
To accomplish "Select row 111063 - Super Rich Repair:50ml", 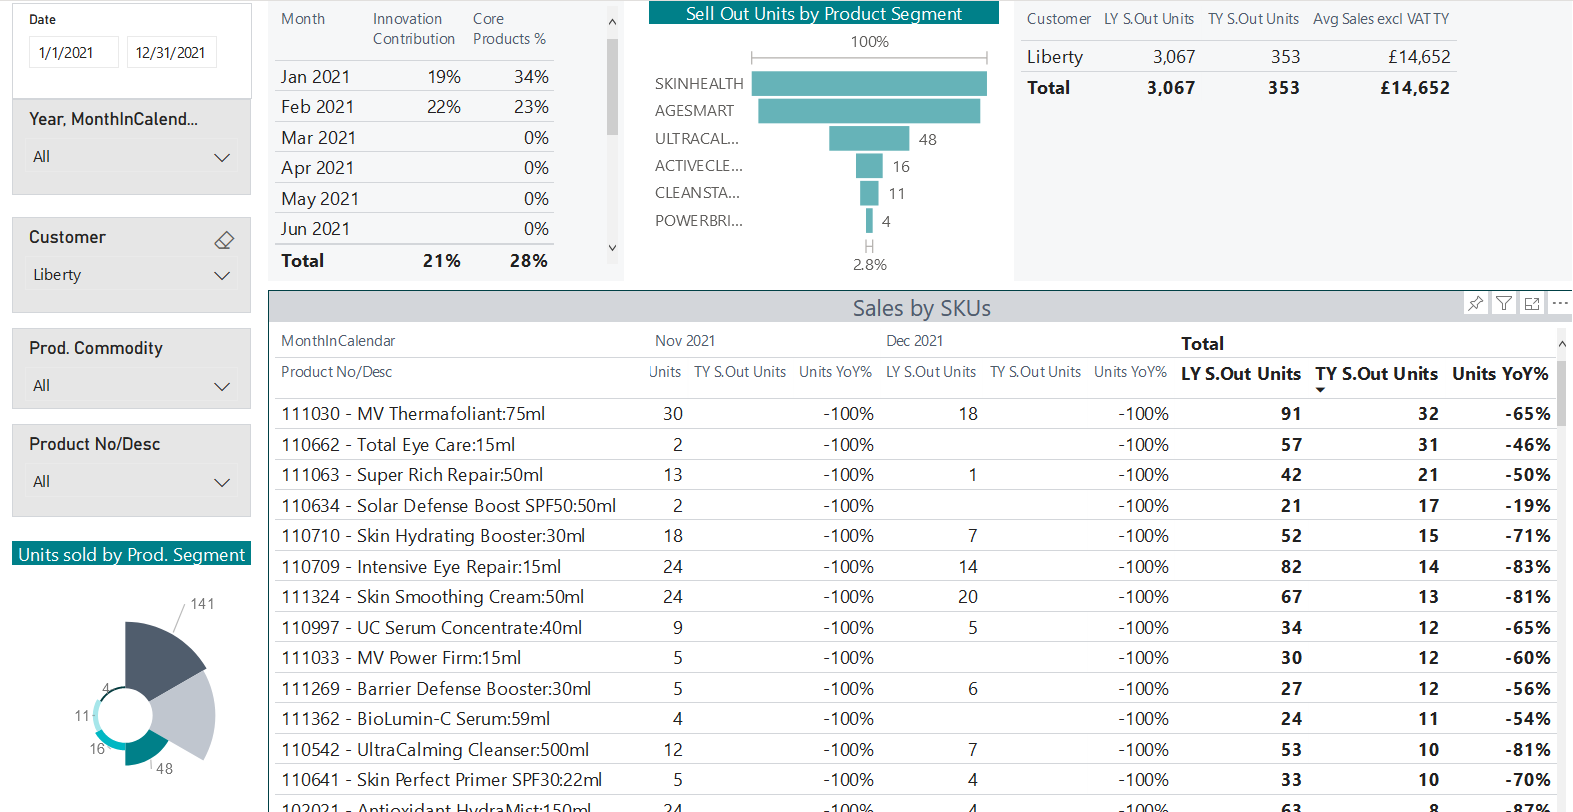I will pyautogui.click(x=914, y=475).
